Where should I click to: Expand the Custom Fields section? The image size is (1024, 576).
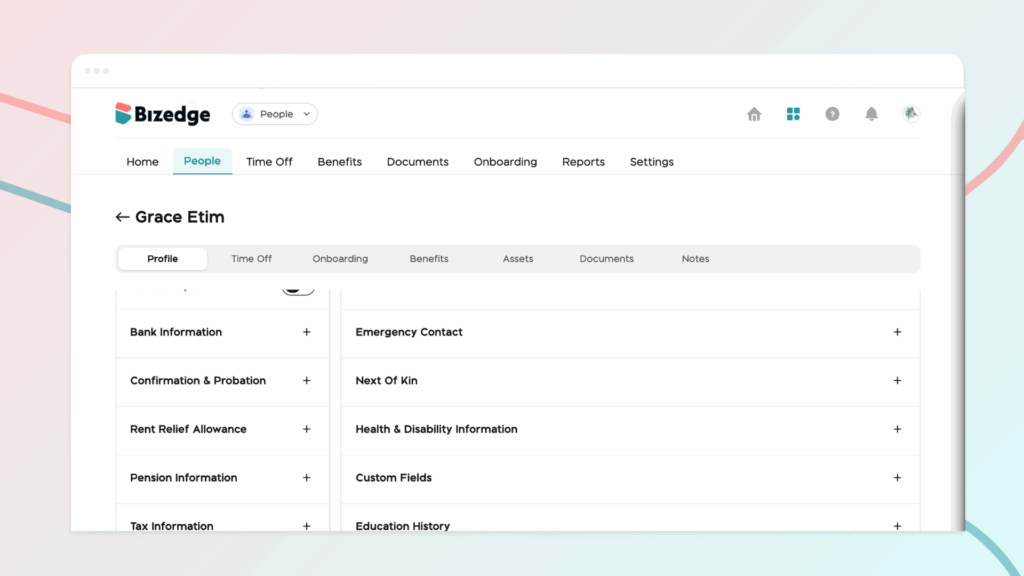897,478
